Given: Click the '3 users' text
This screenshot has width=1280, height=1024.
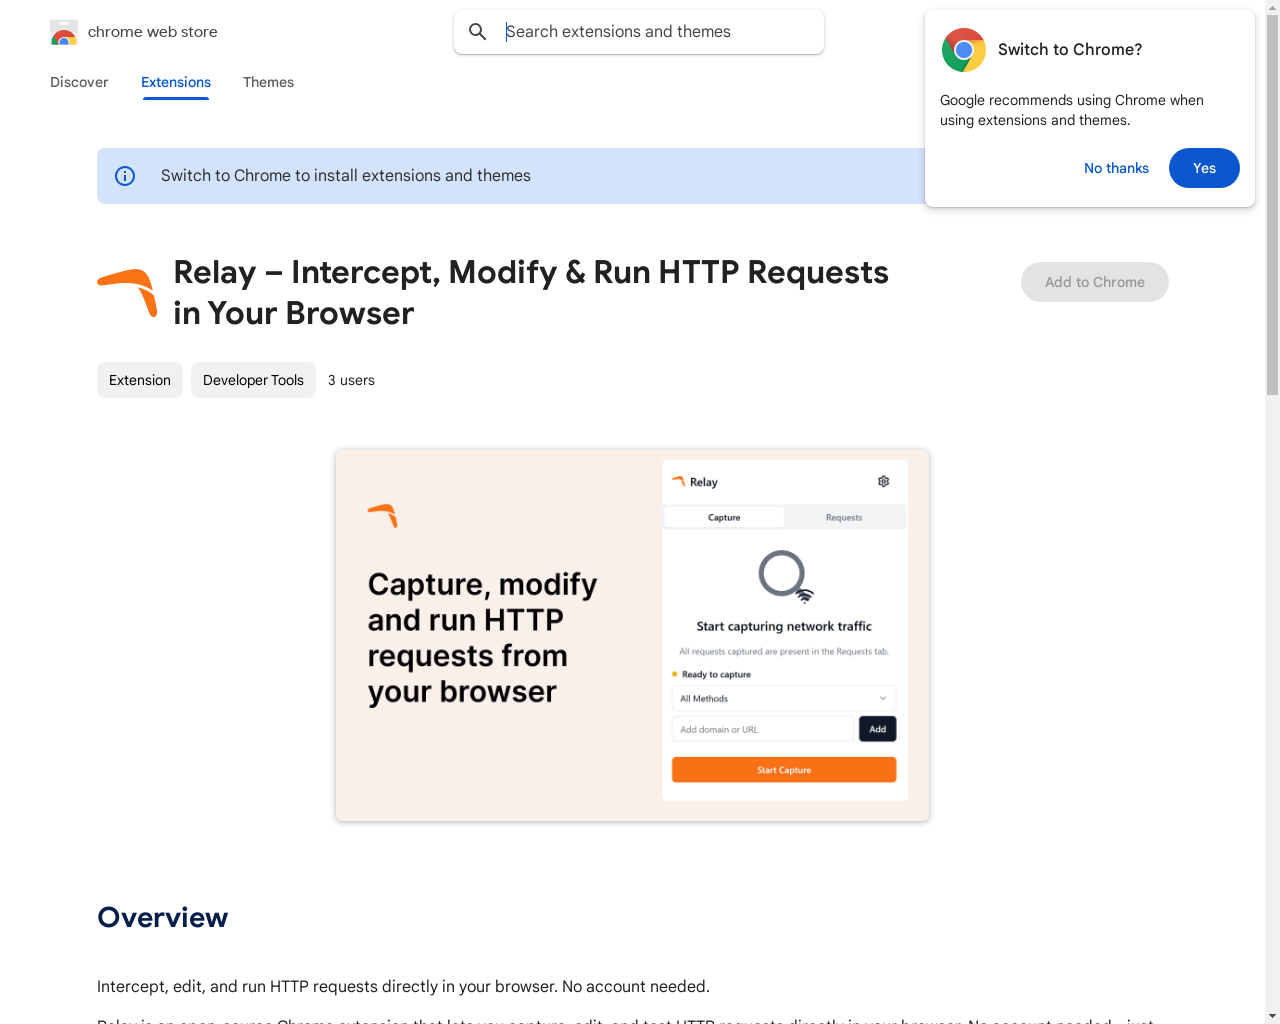Looking at the screenshot, I should click(351, 380).
